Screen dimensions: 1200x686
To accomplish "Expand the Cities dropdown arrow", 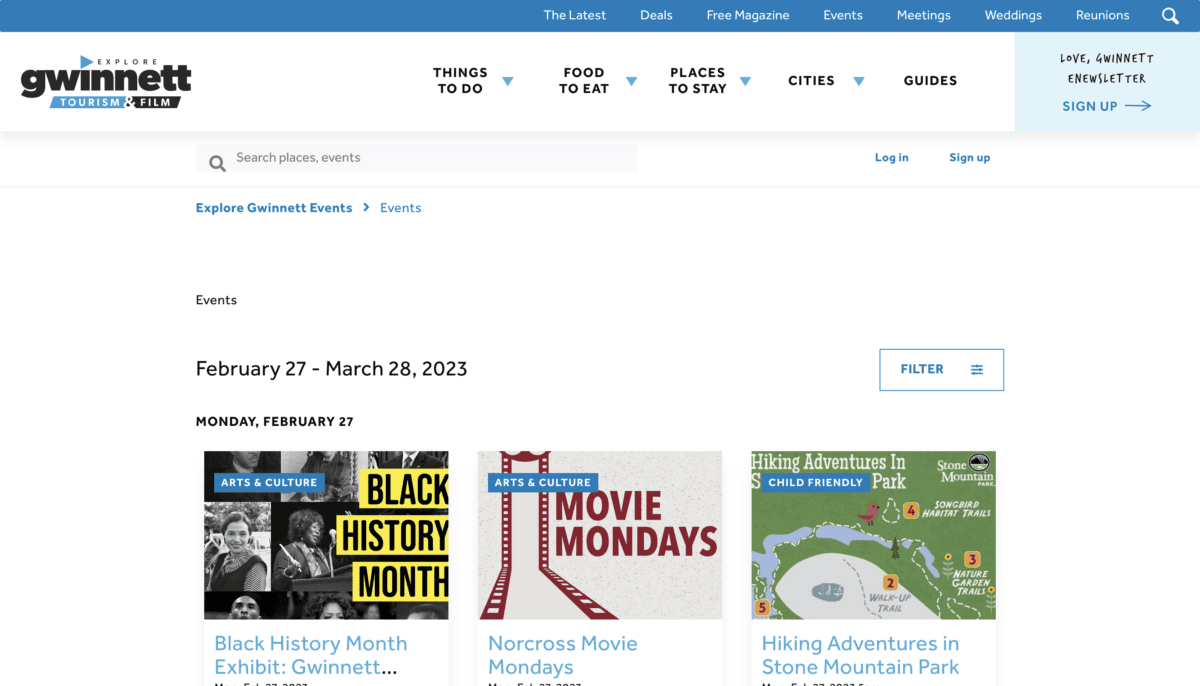I will point(858,82).
